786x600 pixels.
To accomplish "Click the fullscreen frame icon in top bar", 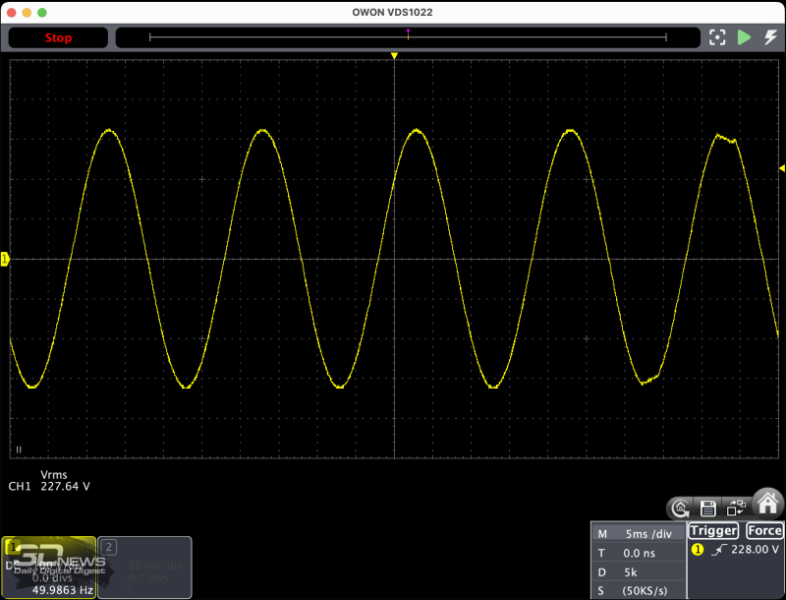I will [716, 38].
